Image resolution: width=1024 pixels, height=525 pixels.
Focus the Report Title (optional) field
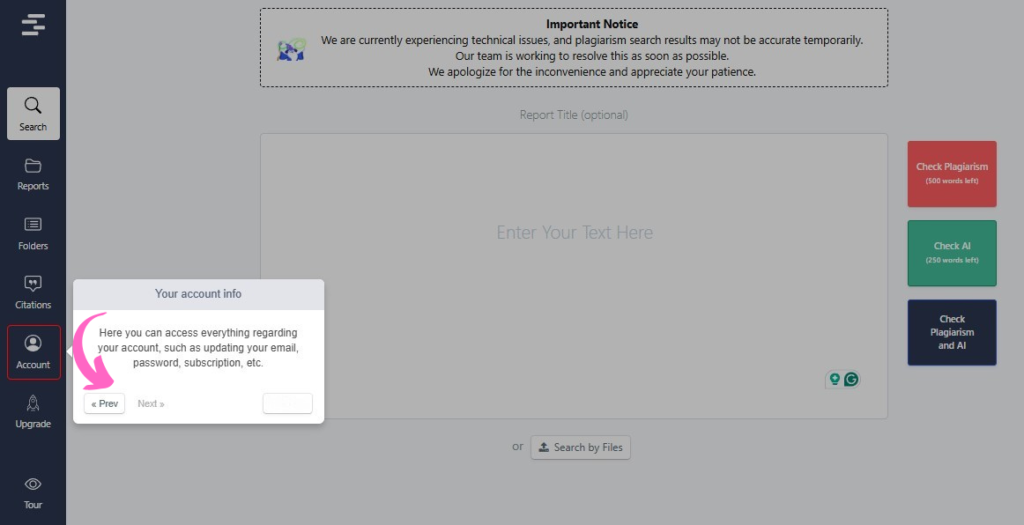click(573, 115)
